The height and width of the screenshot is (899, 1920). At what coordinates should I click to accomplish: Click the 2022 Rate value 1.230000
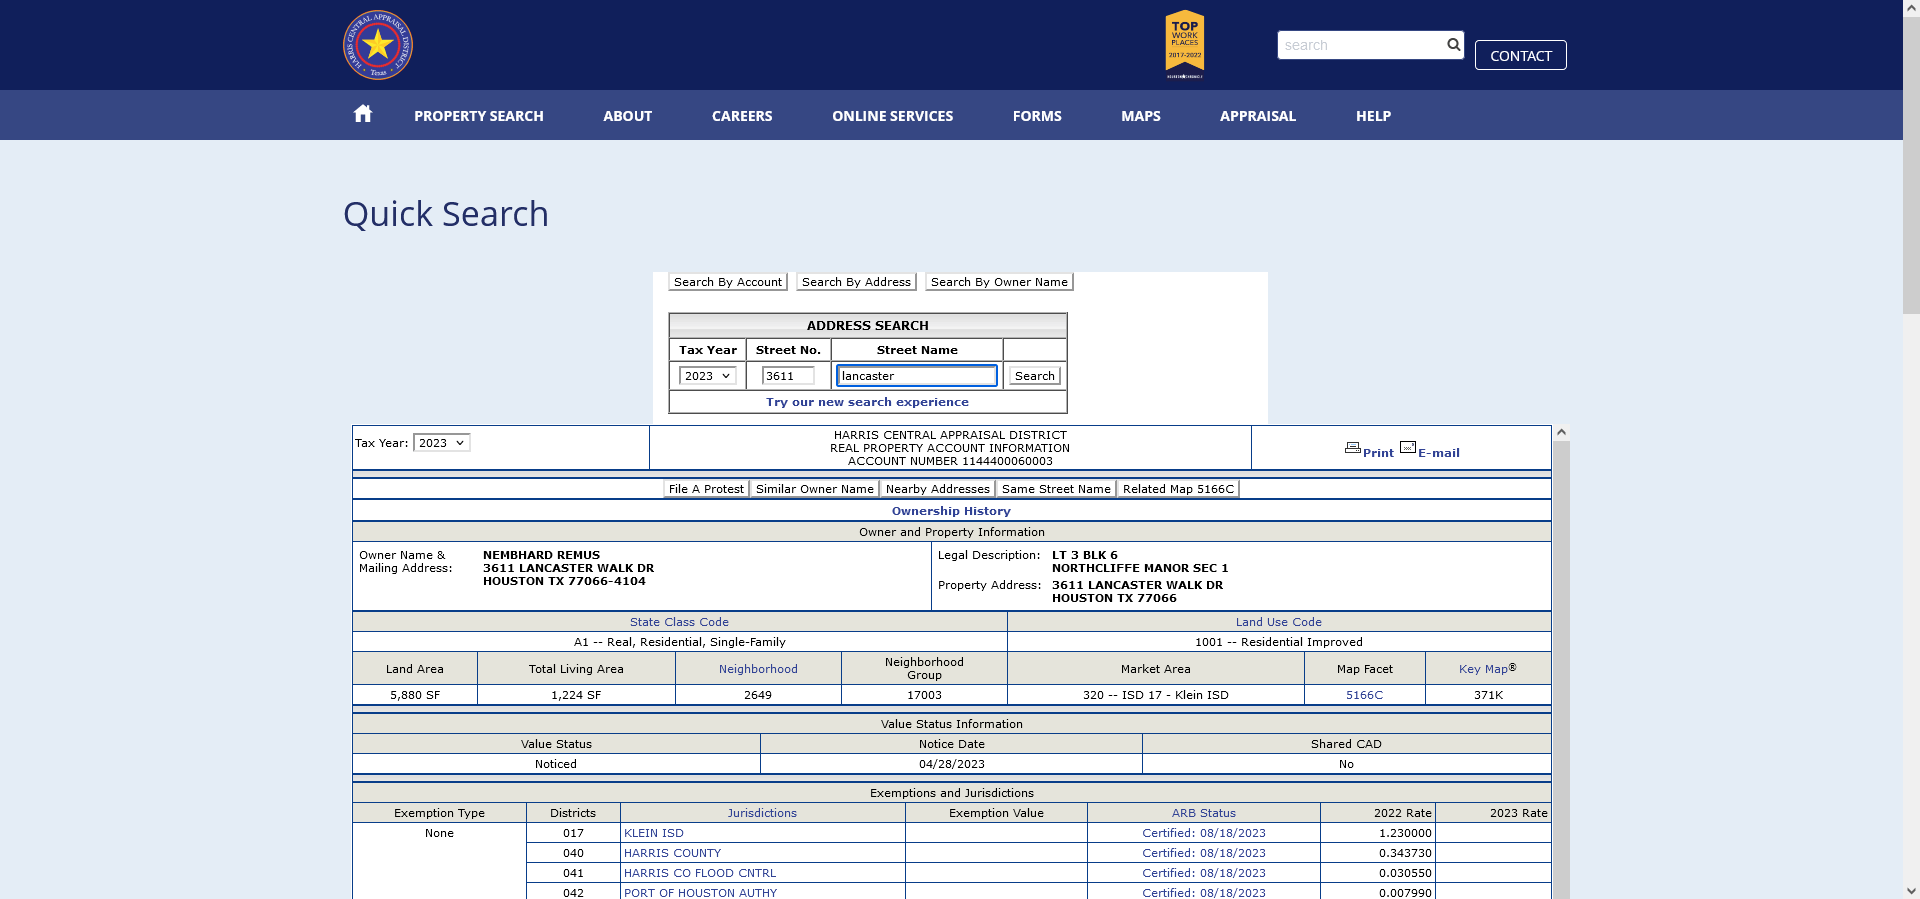pyautogui.click(x=1405, y=833)
